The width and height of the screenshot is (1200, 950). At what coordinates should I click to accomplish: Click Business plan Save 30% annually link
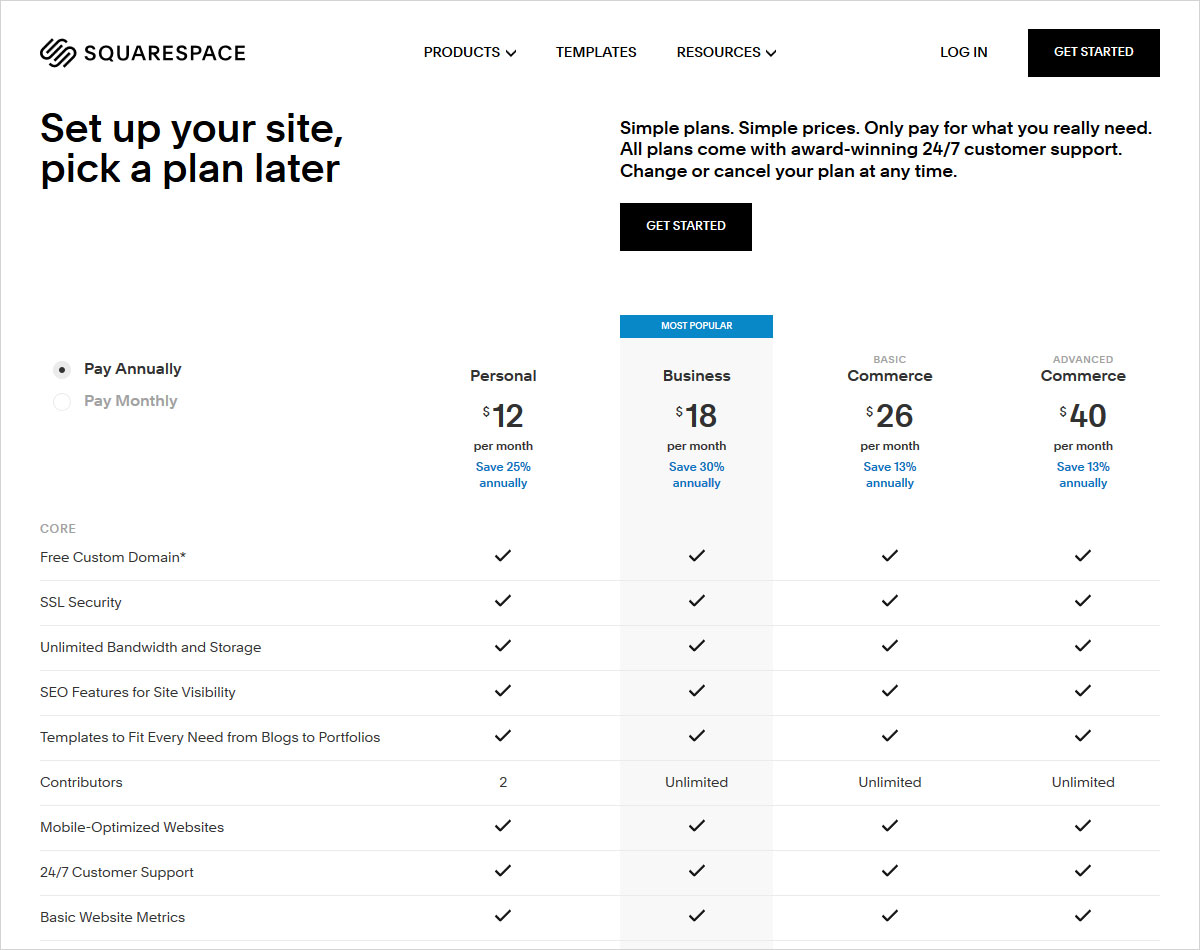697,475
